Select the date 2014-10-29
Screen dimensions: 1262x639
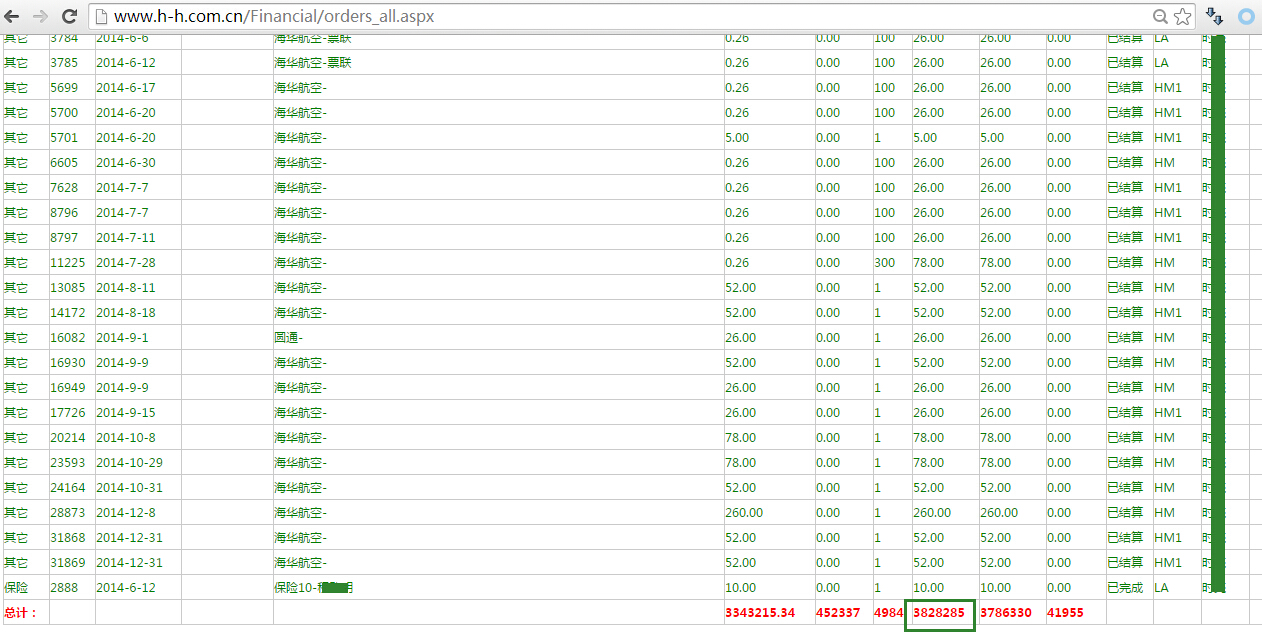point(130,462)
